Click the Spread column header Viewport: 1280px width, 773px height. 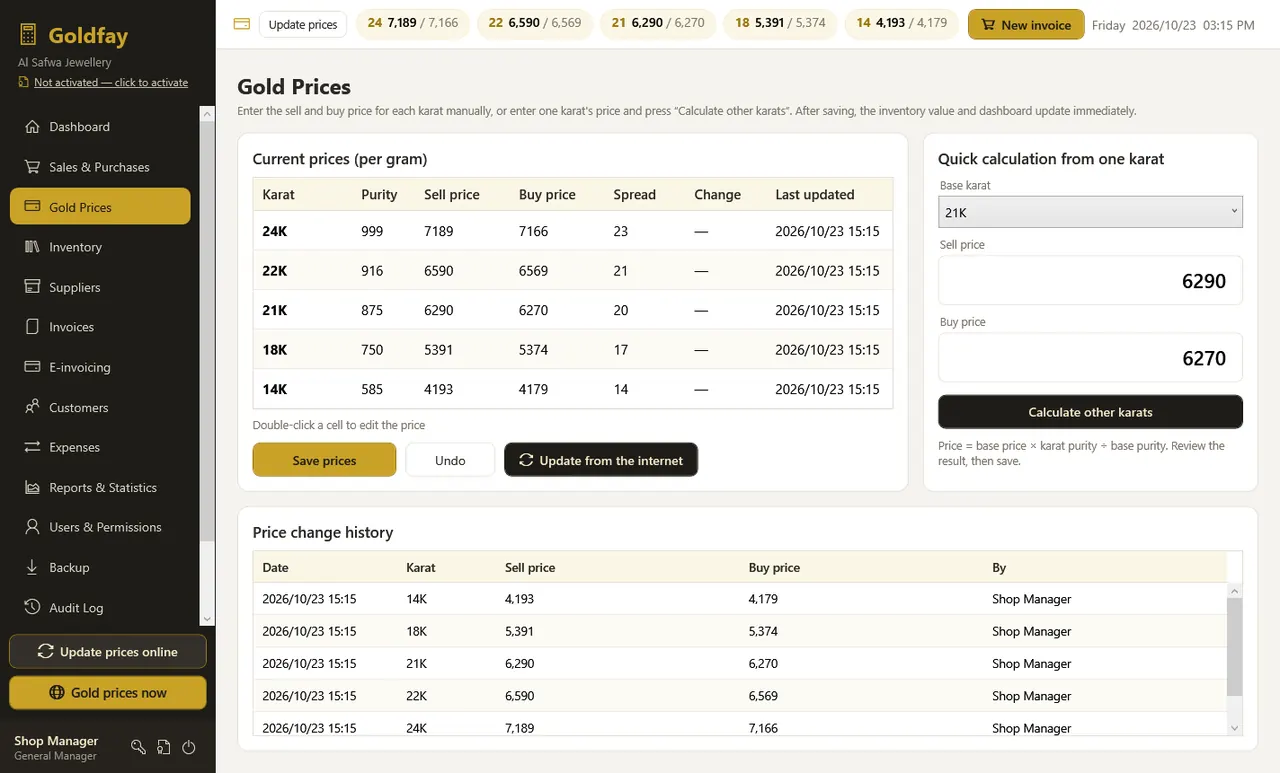click(635, 195)
